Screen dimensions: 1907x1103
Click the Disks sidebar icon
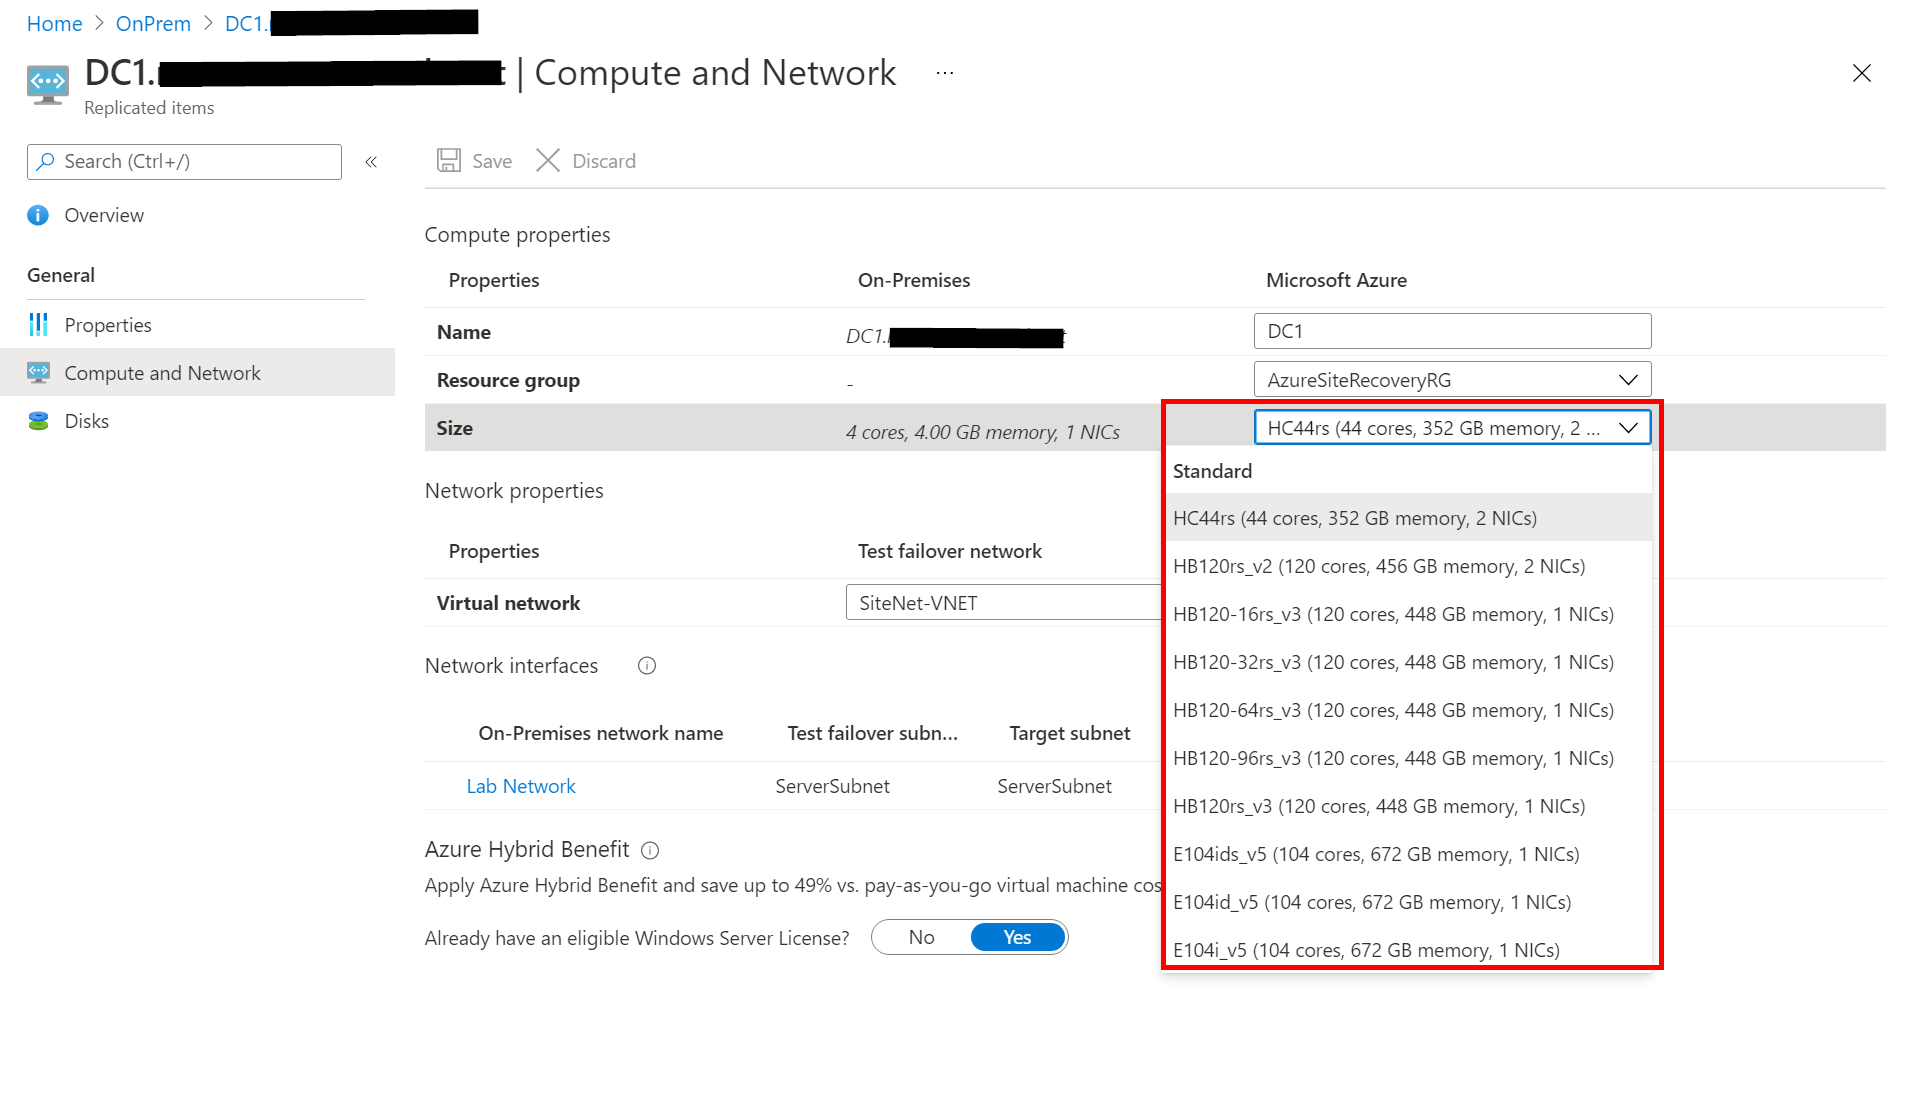[38, 420]
